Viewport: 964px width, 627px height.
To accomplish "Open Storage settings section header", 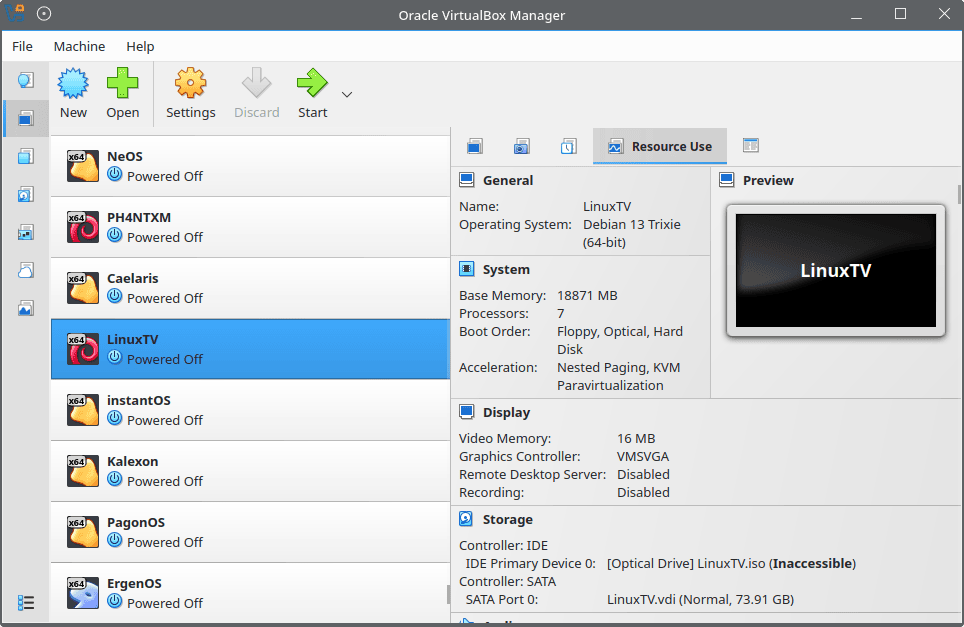I will (x=507, y=519).
